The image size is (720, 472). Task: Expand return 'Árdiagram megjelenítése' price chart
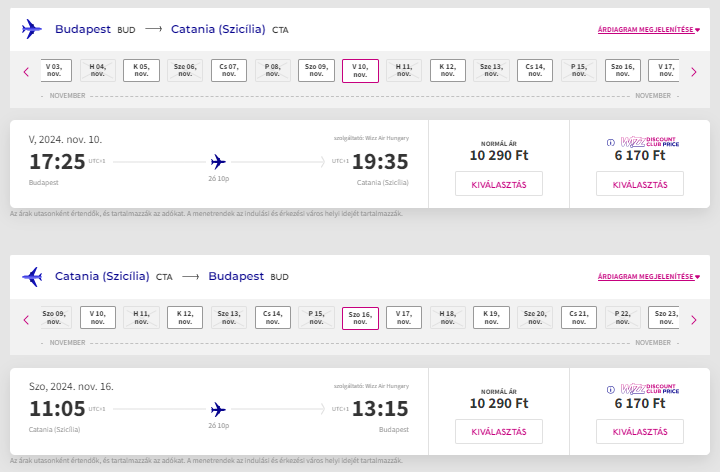coord(646,277)
